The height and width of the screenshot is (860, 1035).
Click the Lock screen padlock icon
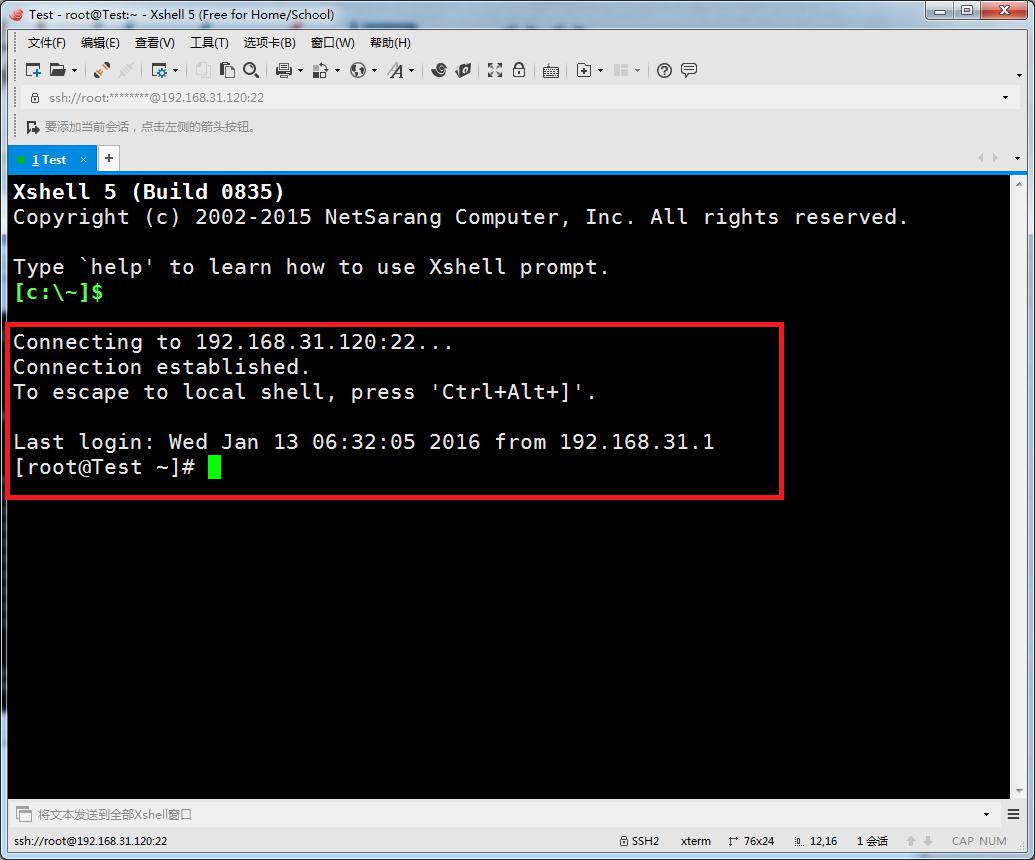point(519,70)
